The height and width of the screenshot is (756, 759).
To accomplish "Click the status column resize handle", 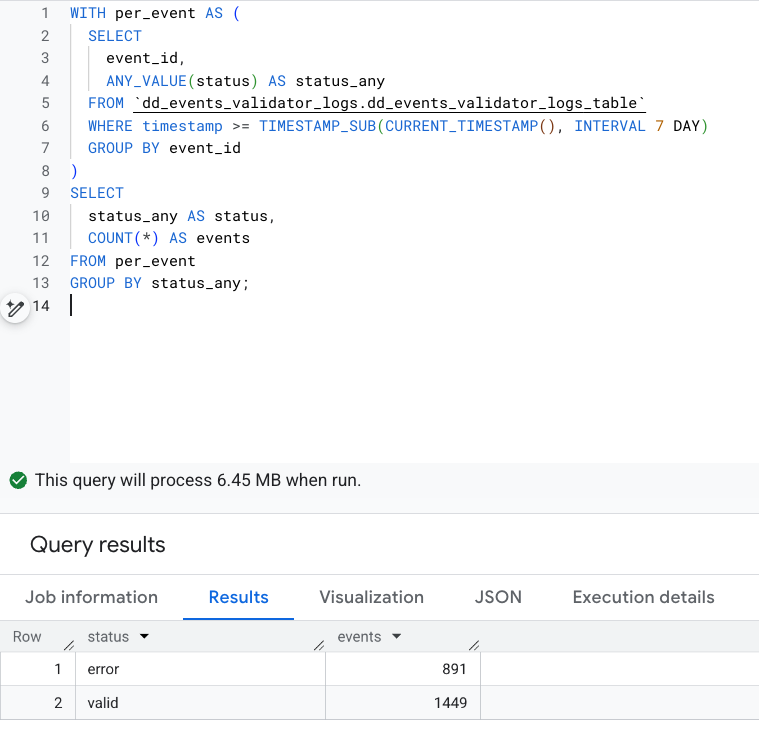I will point(319,645).
